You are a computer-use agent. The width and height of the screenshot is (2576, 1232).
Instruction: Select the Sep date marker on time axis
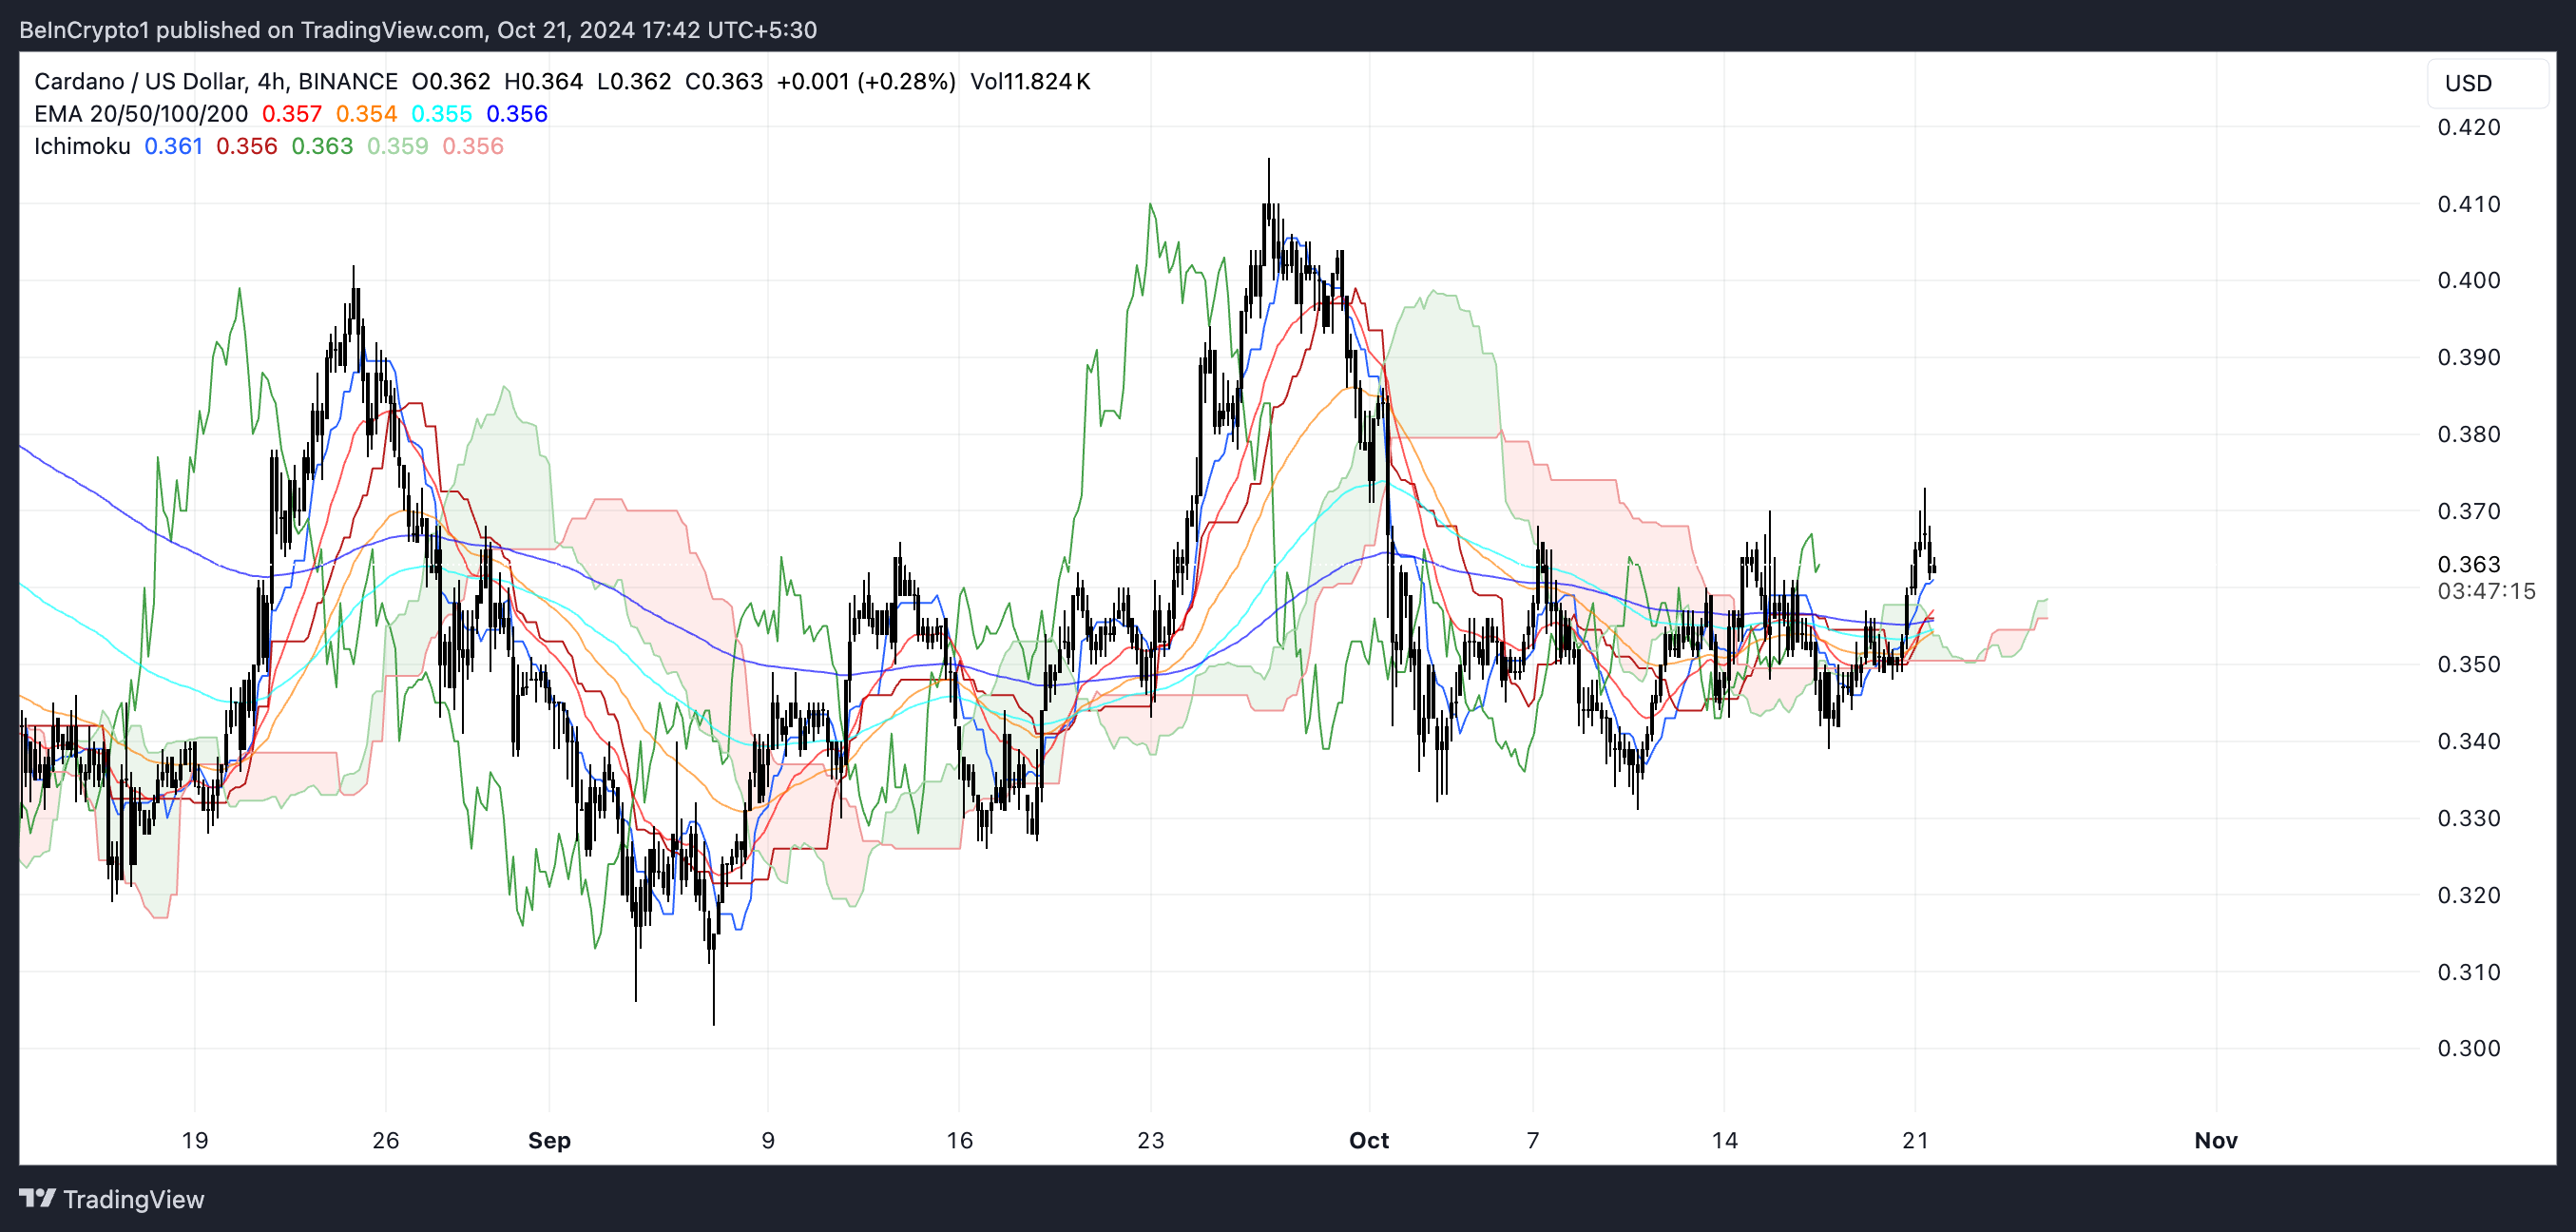549,1140
